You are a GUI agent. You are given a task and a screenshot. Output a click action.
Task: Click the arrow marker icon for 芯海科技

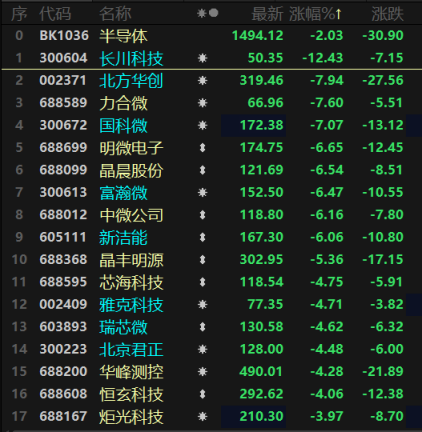click(202, 282)
